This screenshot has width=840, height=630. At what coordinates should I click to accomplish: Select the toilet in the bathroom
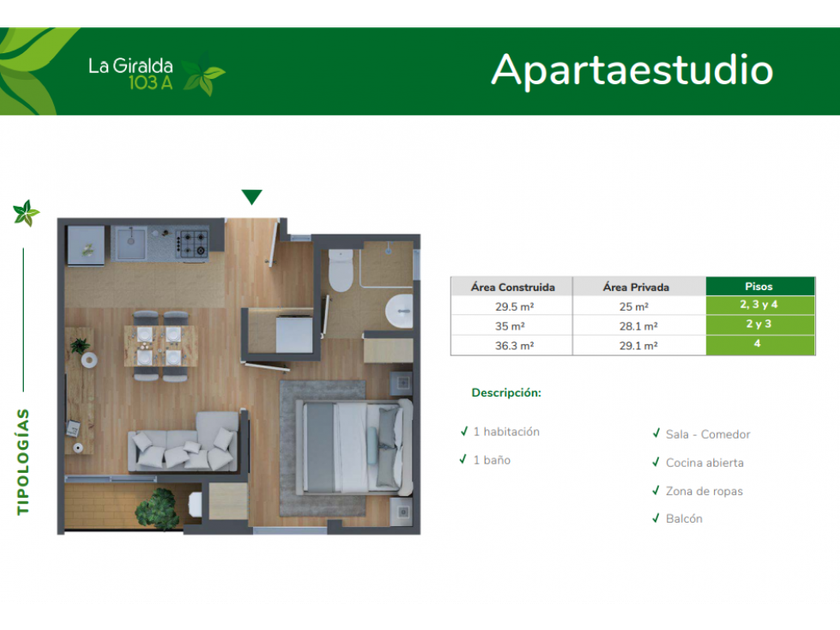[341, 270]
